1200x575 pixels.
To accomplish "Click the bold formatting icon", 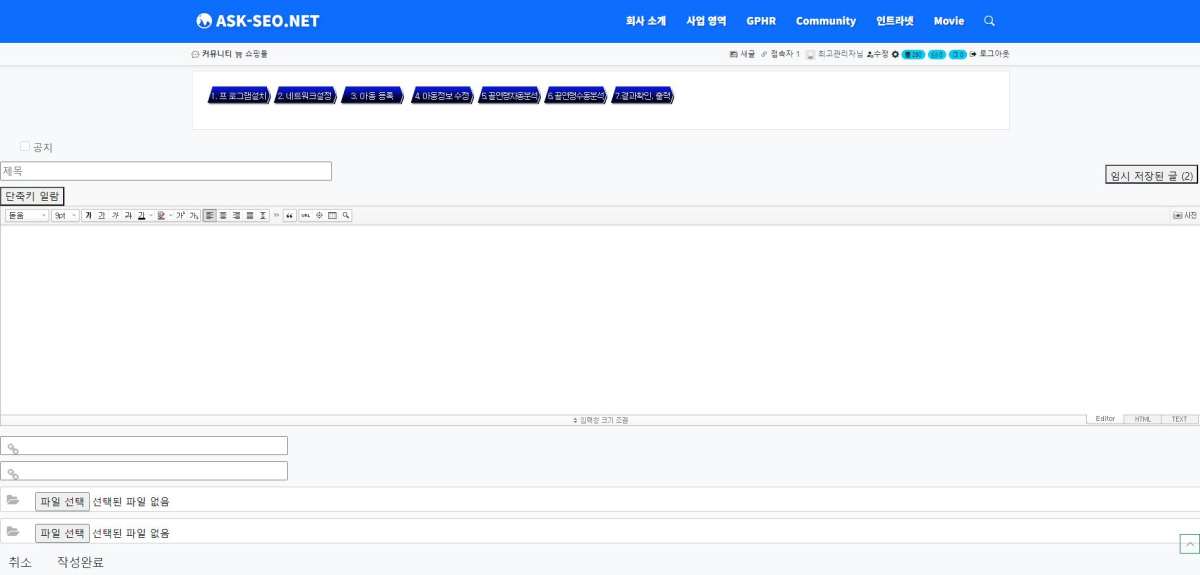I will (x=88, y=215).
